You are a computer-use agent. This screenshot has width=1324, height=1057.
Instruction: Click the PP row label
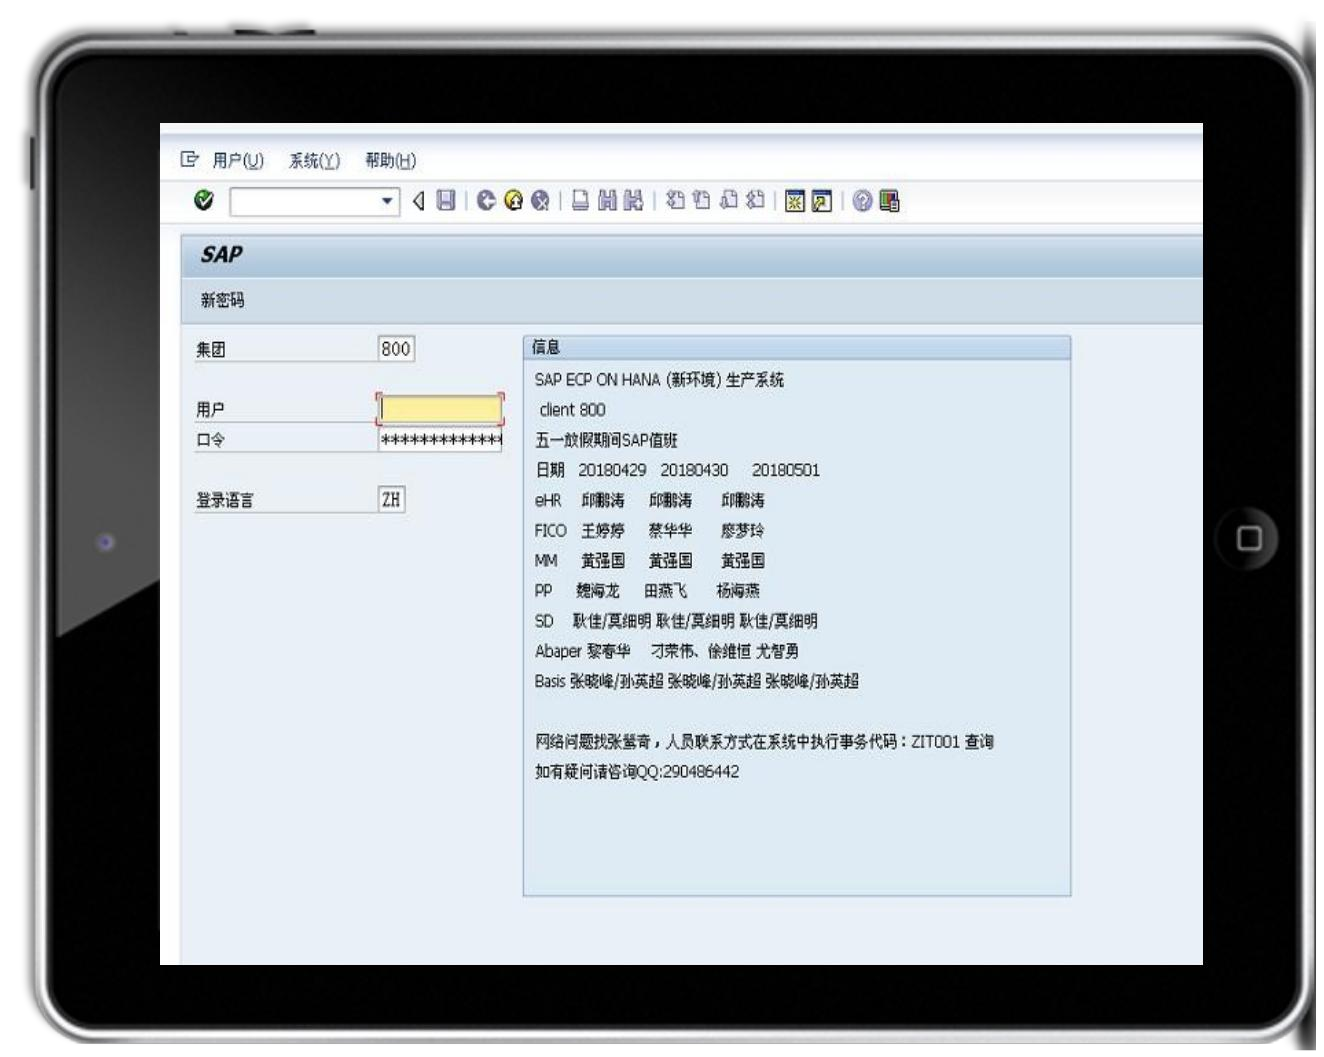tap(543, 590)
